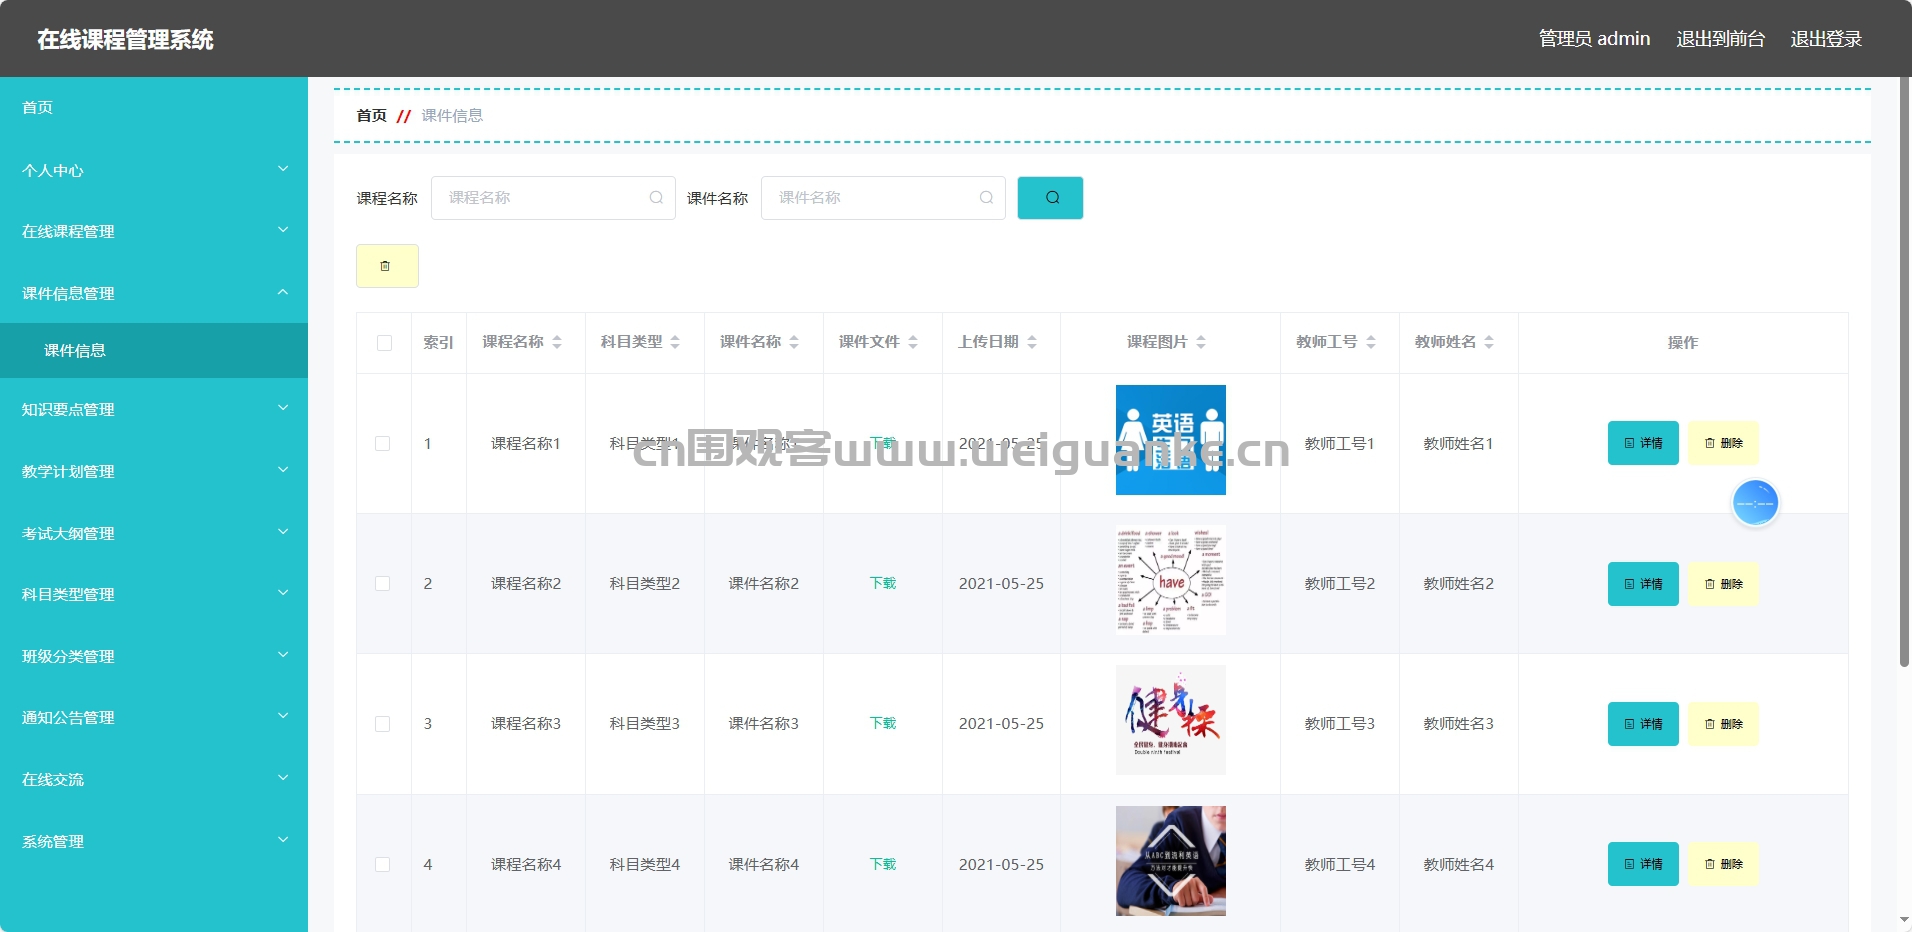Sort table by 课程名称 column arrows

coord(557,342)
